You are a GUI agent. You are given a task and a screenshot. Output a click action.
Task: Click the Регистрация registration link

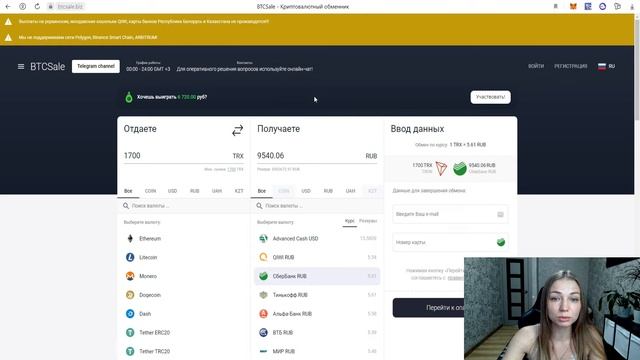(571, 66)
